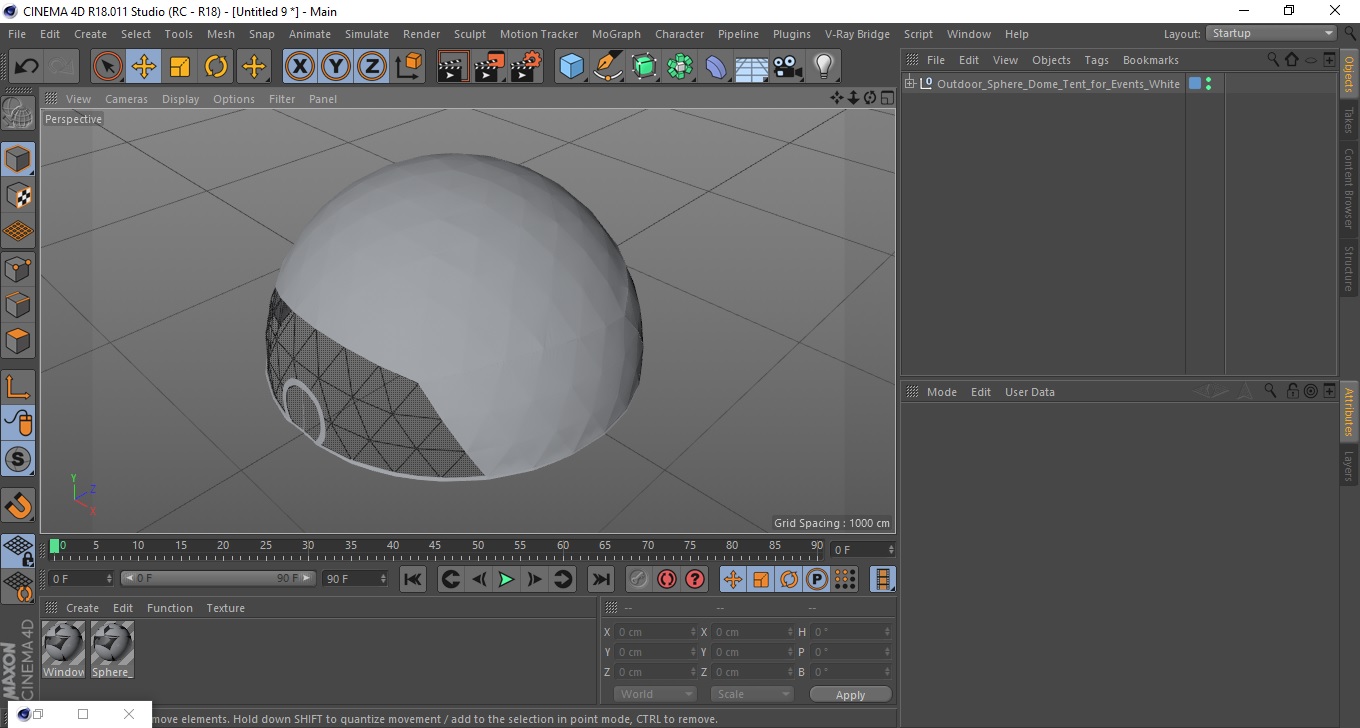Open the V-Ray Bridge menu
Image resolution: width=1360 pixels, height=728 pixels.
857,34
